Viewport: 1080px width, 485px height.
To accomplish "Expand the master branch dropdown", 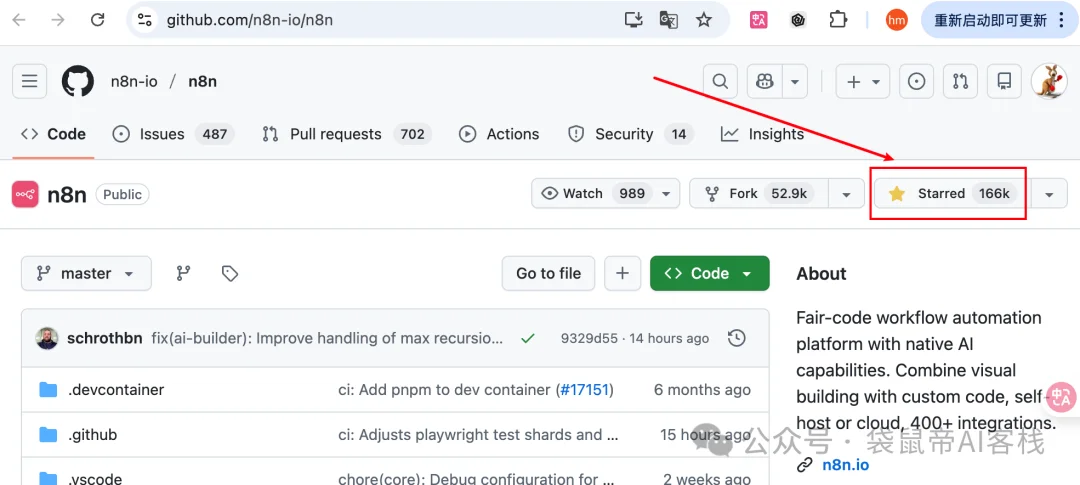I will 86,273.
